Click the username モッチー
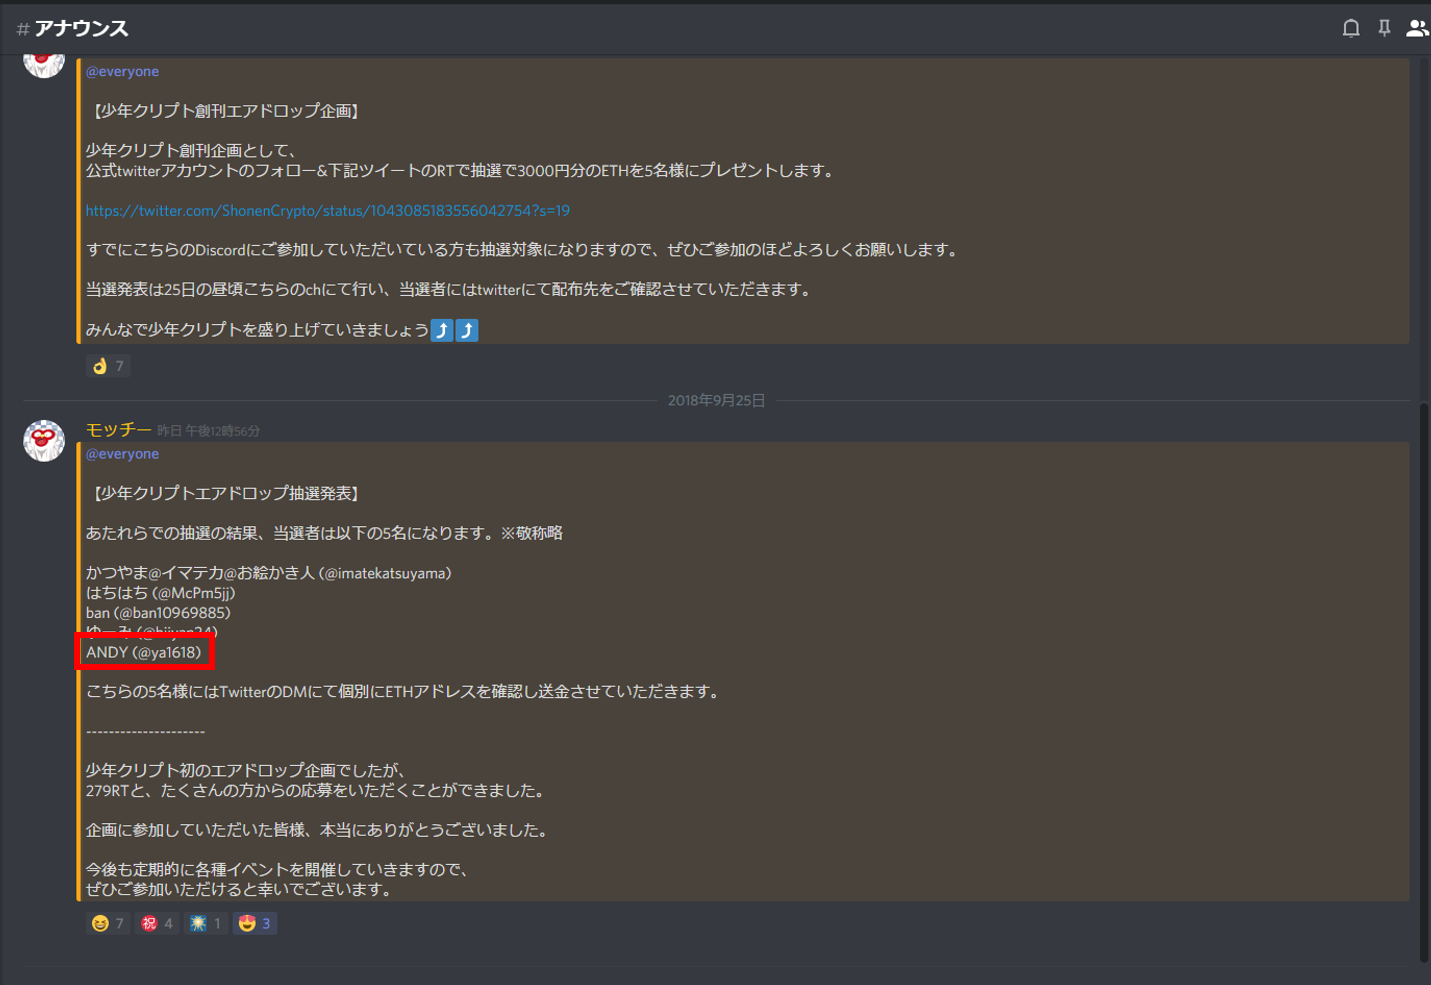This screenshot has width=1431, height=985. pos(118,430)
